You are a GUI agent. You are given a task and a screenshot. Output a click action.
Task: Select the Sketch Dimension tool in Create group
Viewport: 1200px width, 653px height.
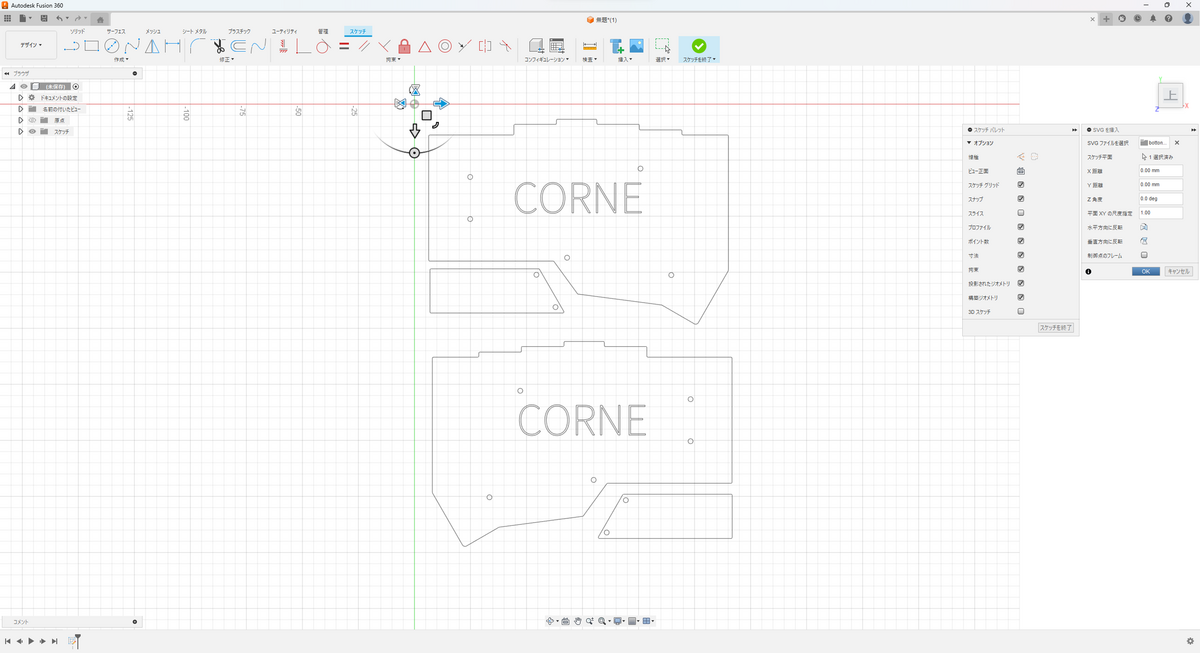[x=172, y=46]
